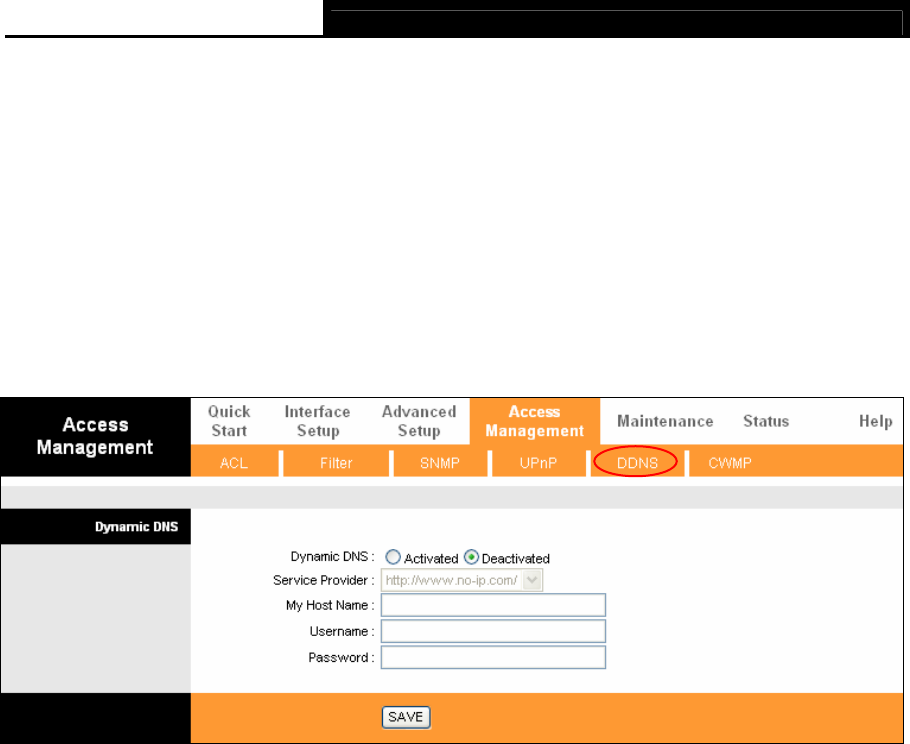
Task: Open the Status tab
Action: [766, 421]
